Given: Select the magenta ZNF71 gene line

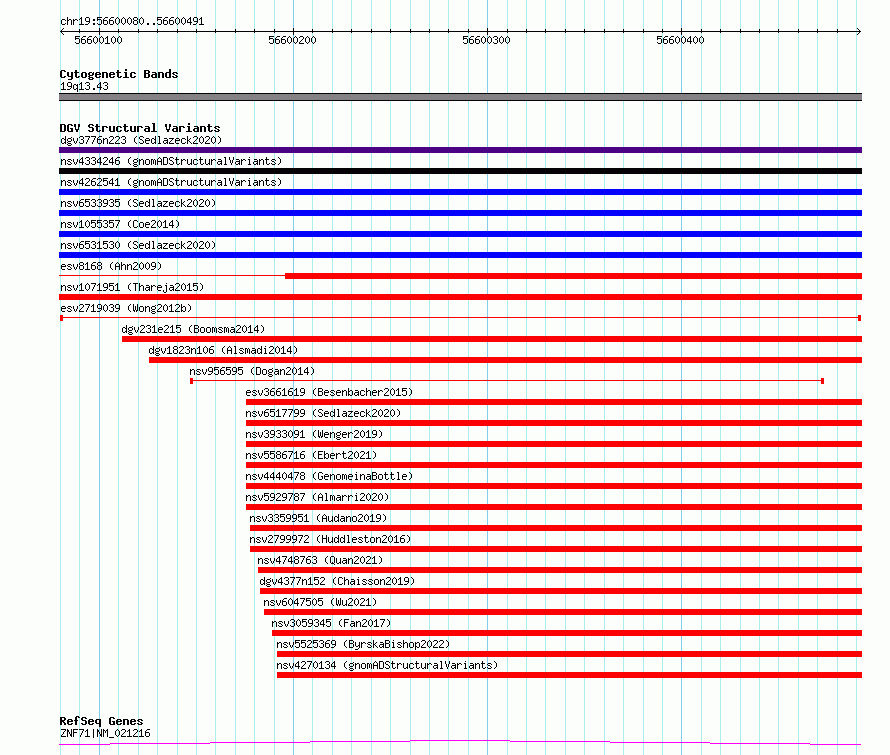Looking at the screenshot, I should (460, 742).
